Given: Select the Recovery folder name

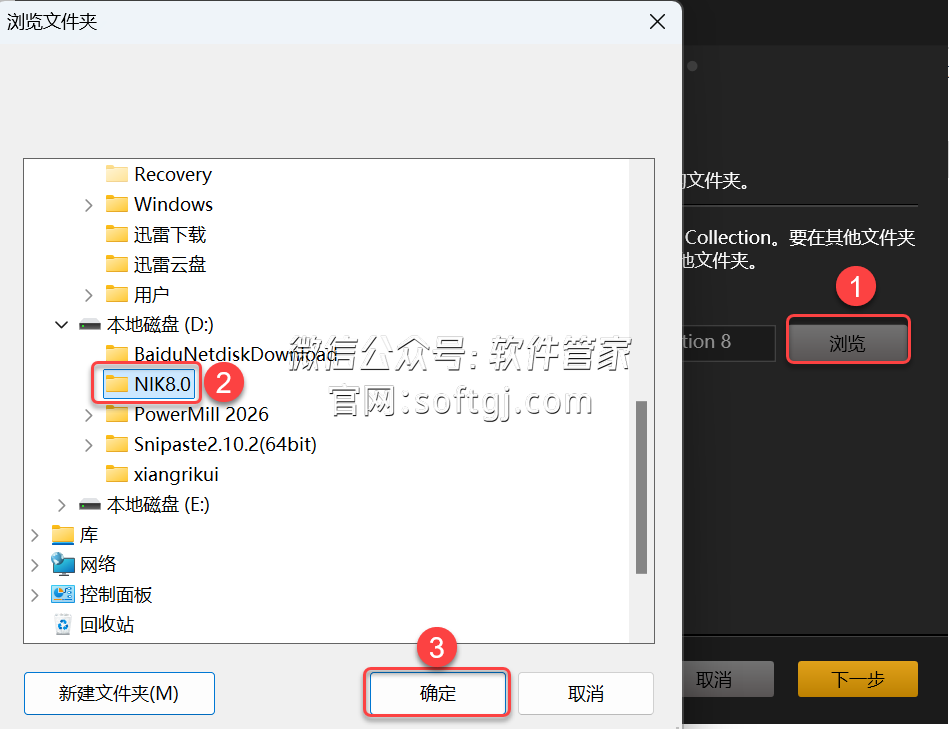Looking at the screenshot, I should click(172, 174).
